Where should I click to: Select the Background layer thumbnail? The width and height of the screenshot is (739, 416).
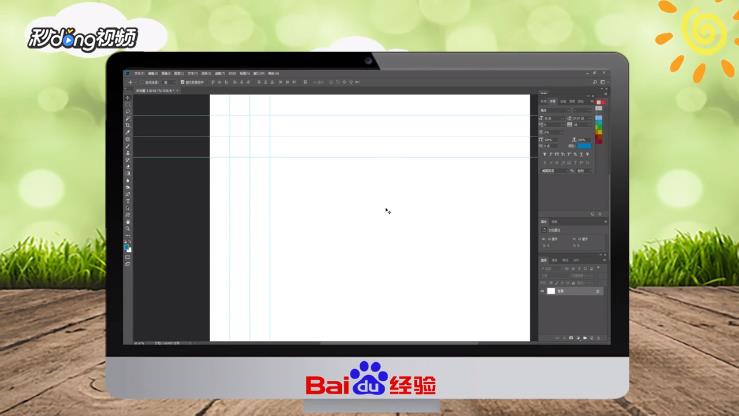click(x=551, y=291)
